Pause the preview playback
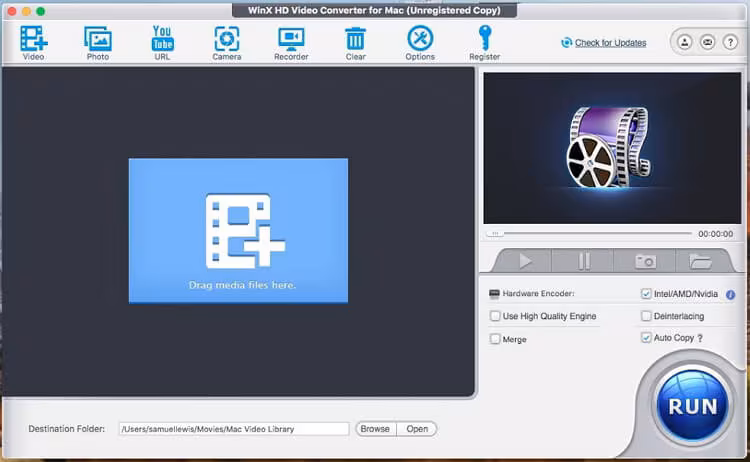The width and height of the screenshot is (750, 462). [584, 261]
